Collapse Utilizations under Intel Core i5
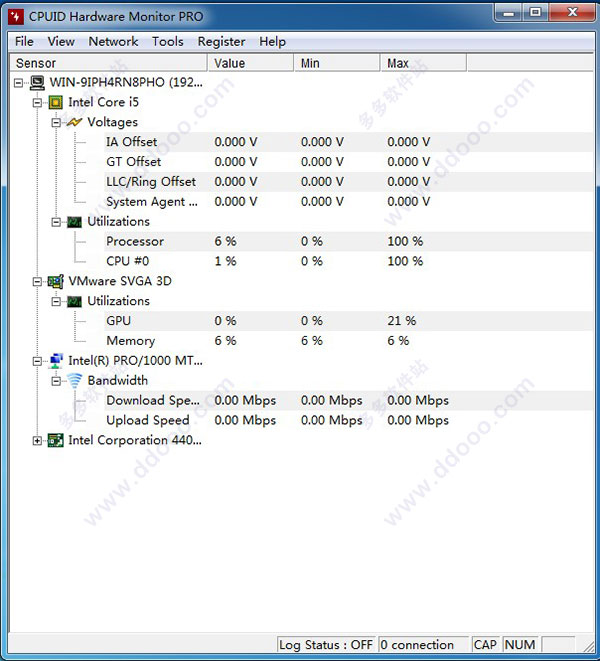The height and width of the screenshot is (661, 600). [x=56, y=222]
